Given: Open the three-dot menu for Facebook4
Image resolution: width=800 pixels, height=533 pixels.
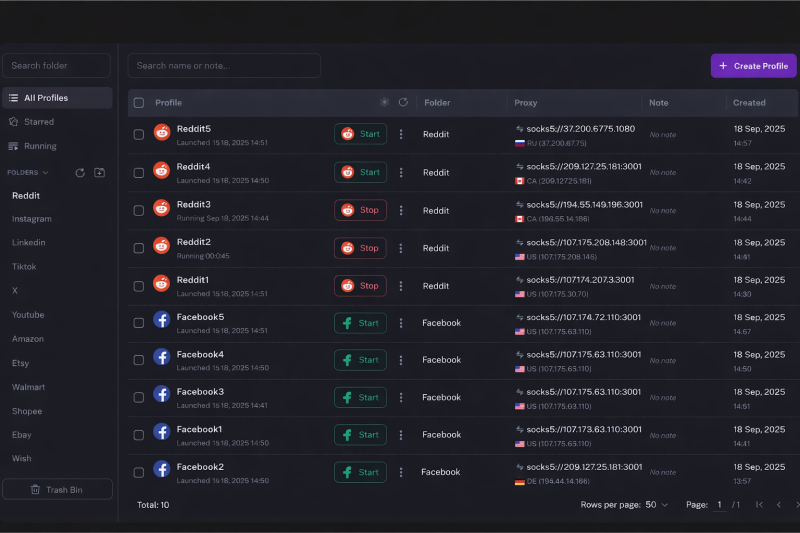Looking at the screenshot, I should pos(401,360).
